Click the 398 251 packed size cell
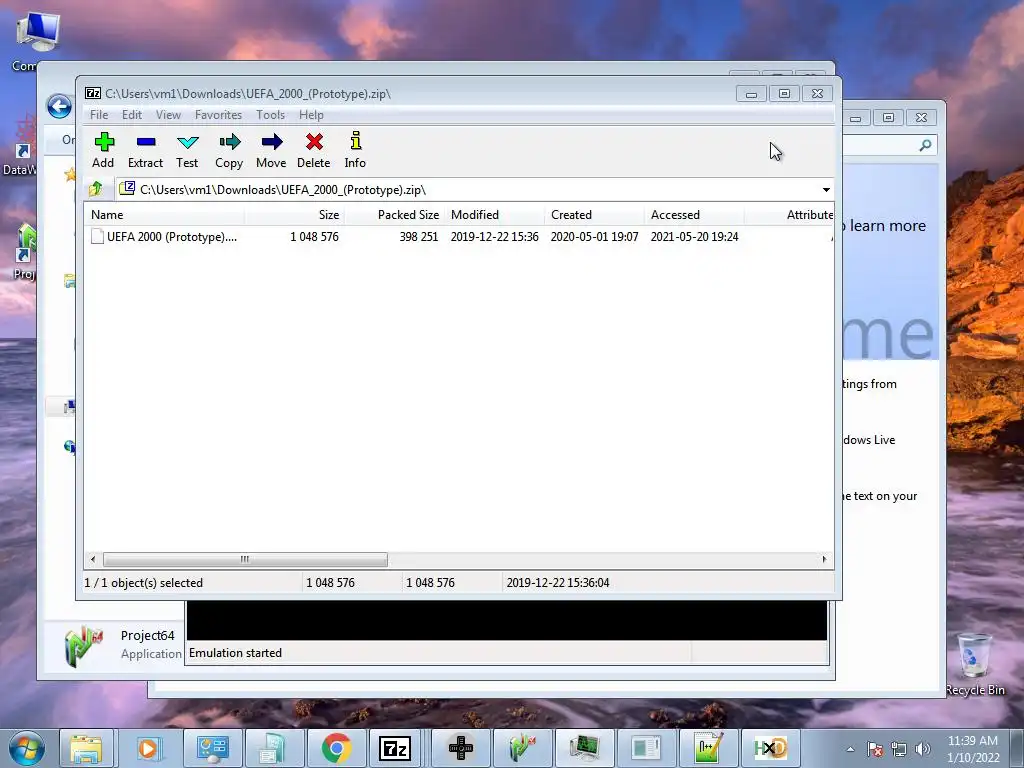Viewport: 1024px width, 768px height. pos(419,236)
